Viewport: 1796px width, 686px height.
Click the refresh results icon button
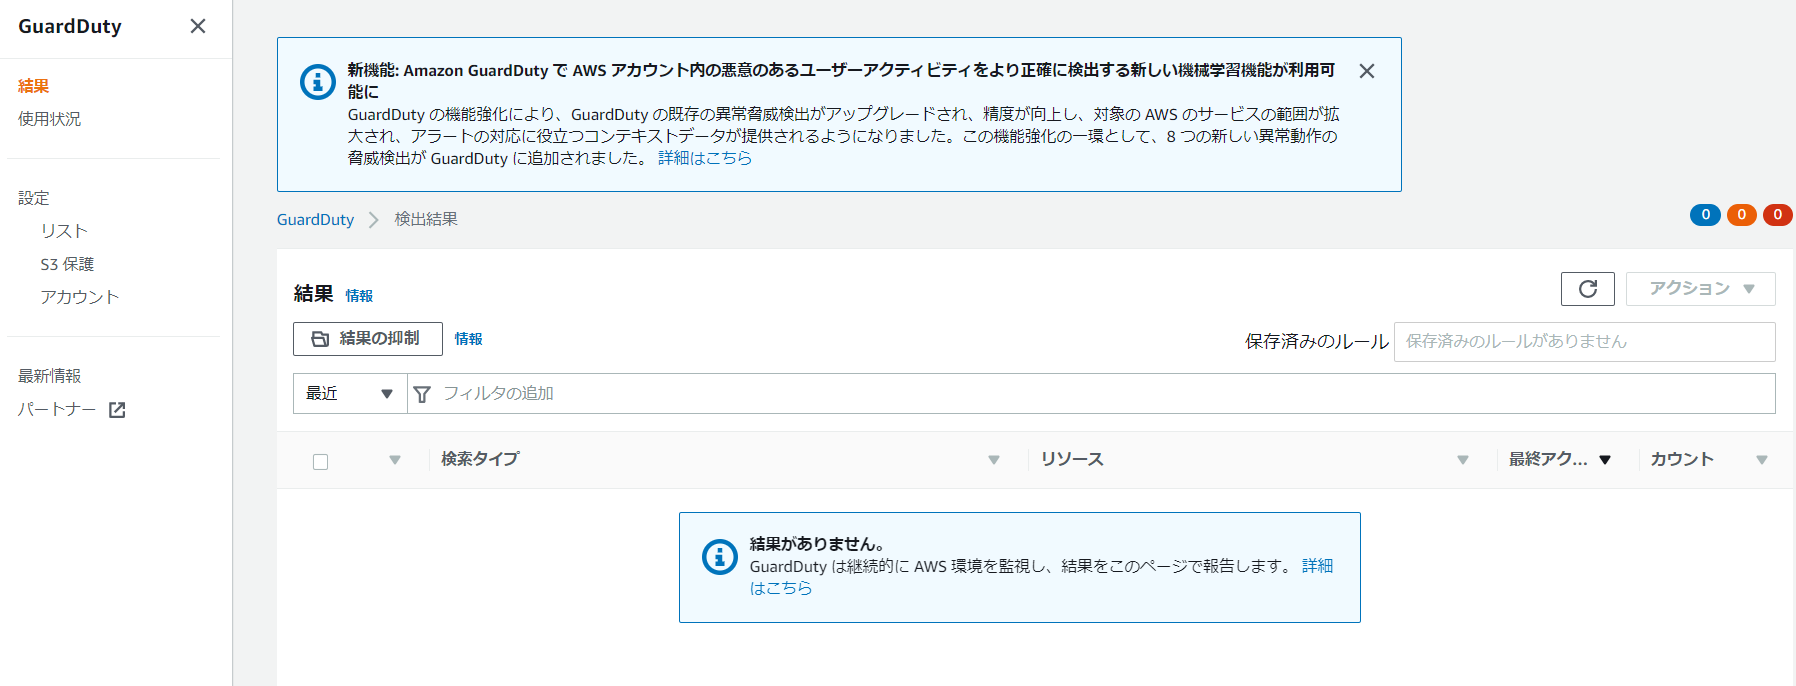pyautogui.click(x=1587, y=289)
